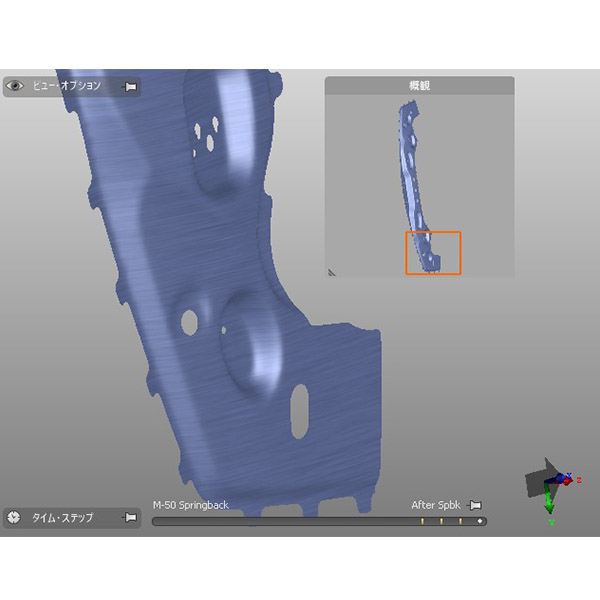Pin the タイム・ステップ panel
600x600 pixels.
tap(130, 518)
